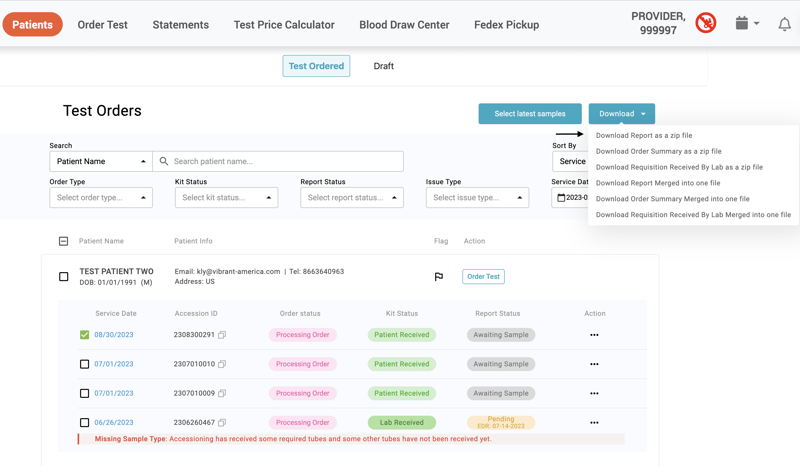Check the 2307010009 order checkbox

[85, 393]
